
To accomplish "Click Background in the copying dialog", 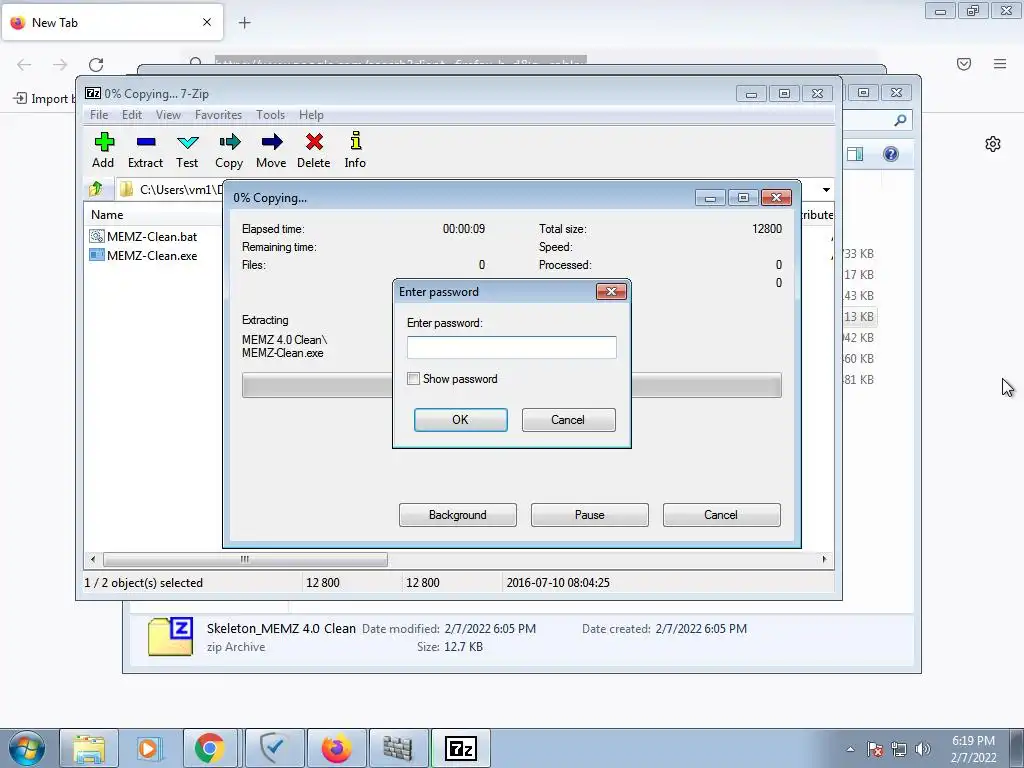I will (x=458, y=515).
